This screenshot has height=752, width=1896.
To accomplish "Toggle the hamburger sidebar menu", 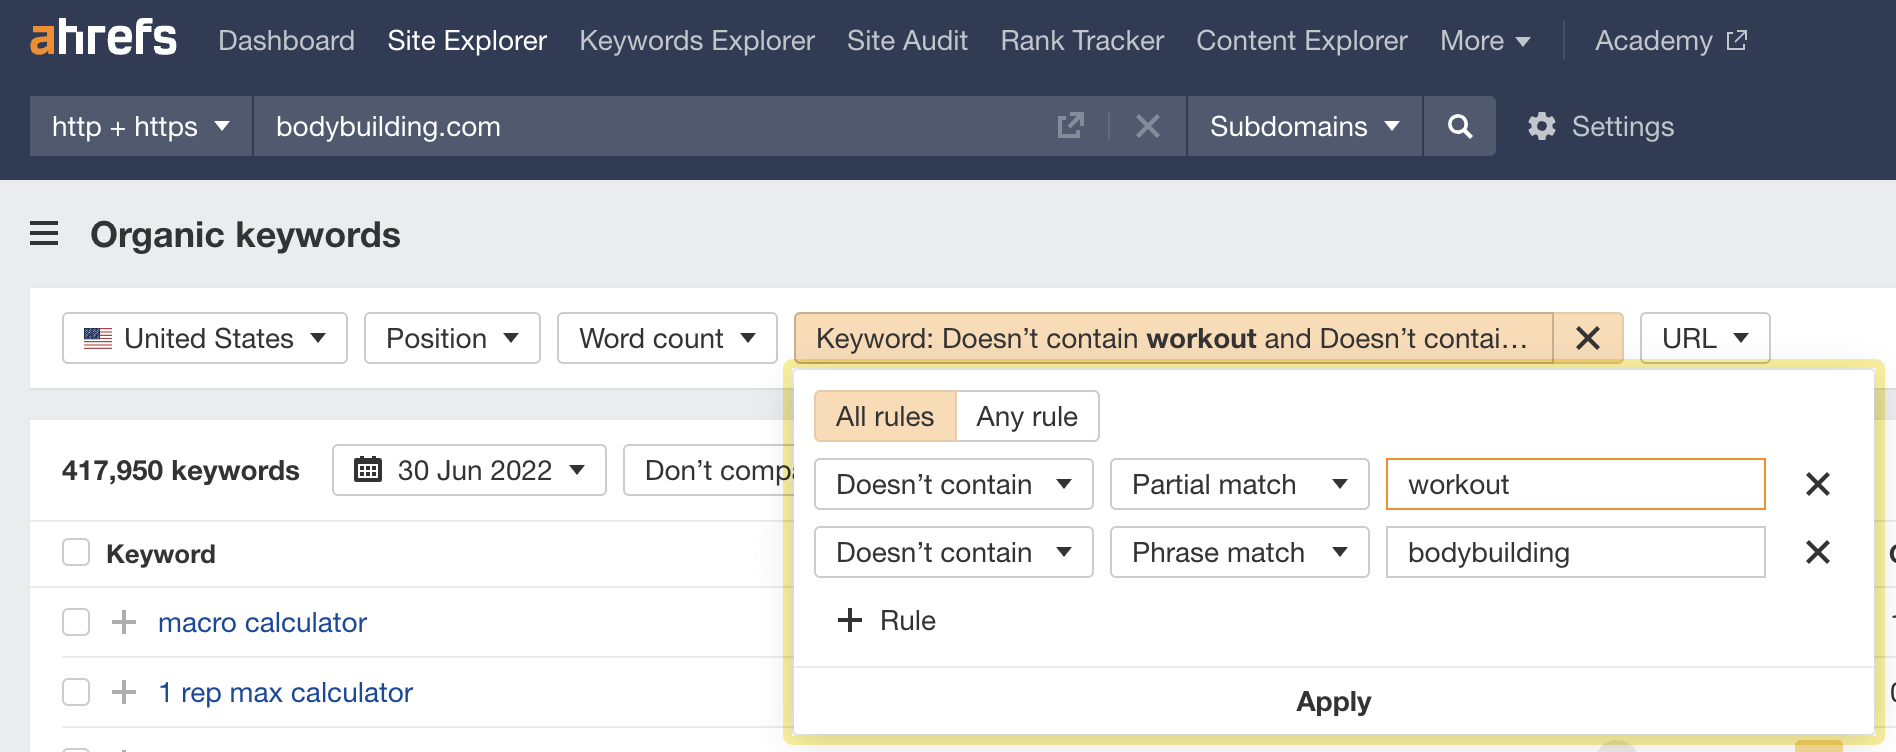I will click(44, 234).
